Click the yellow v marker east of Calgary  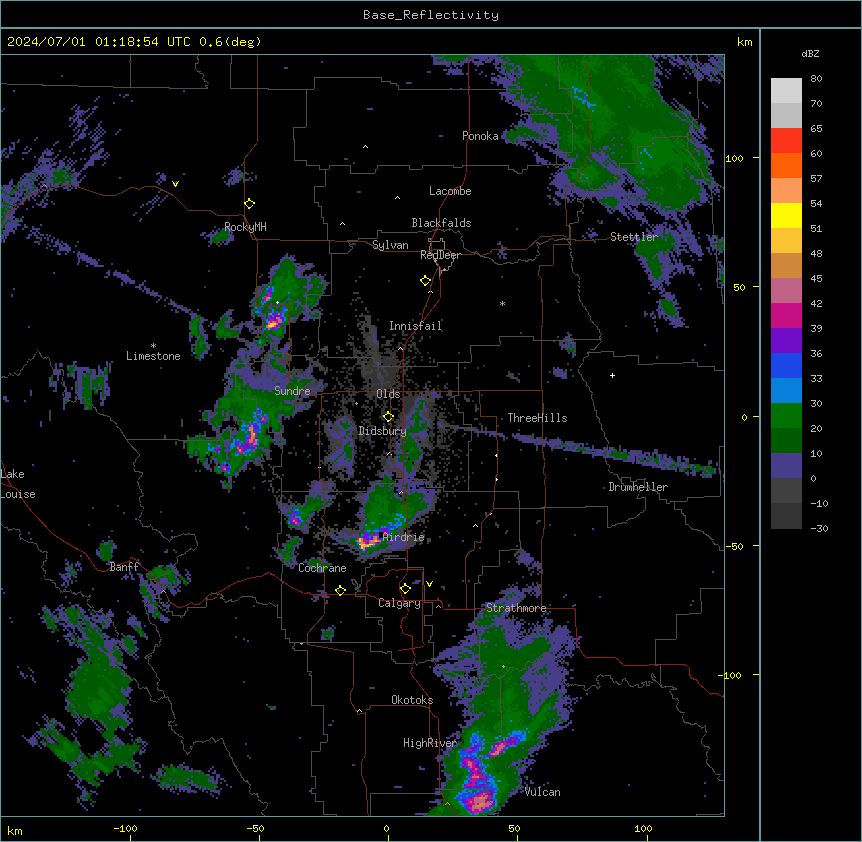click(429, 584)
